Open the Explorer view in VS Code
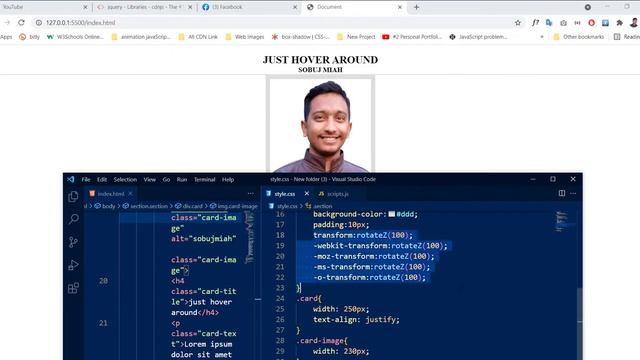Screen dimensions: 640x360 [x=73, y=197]
